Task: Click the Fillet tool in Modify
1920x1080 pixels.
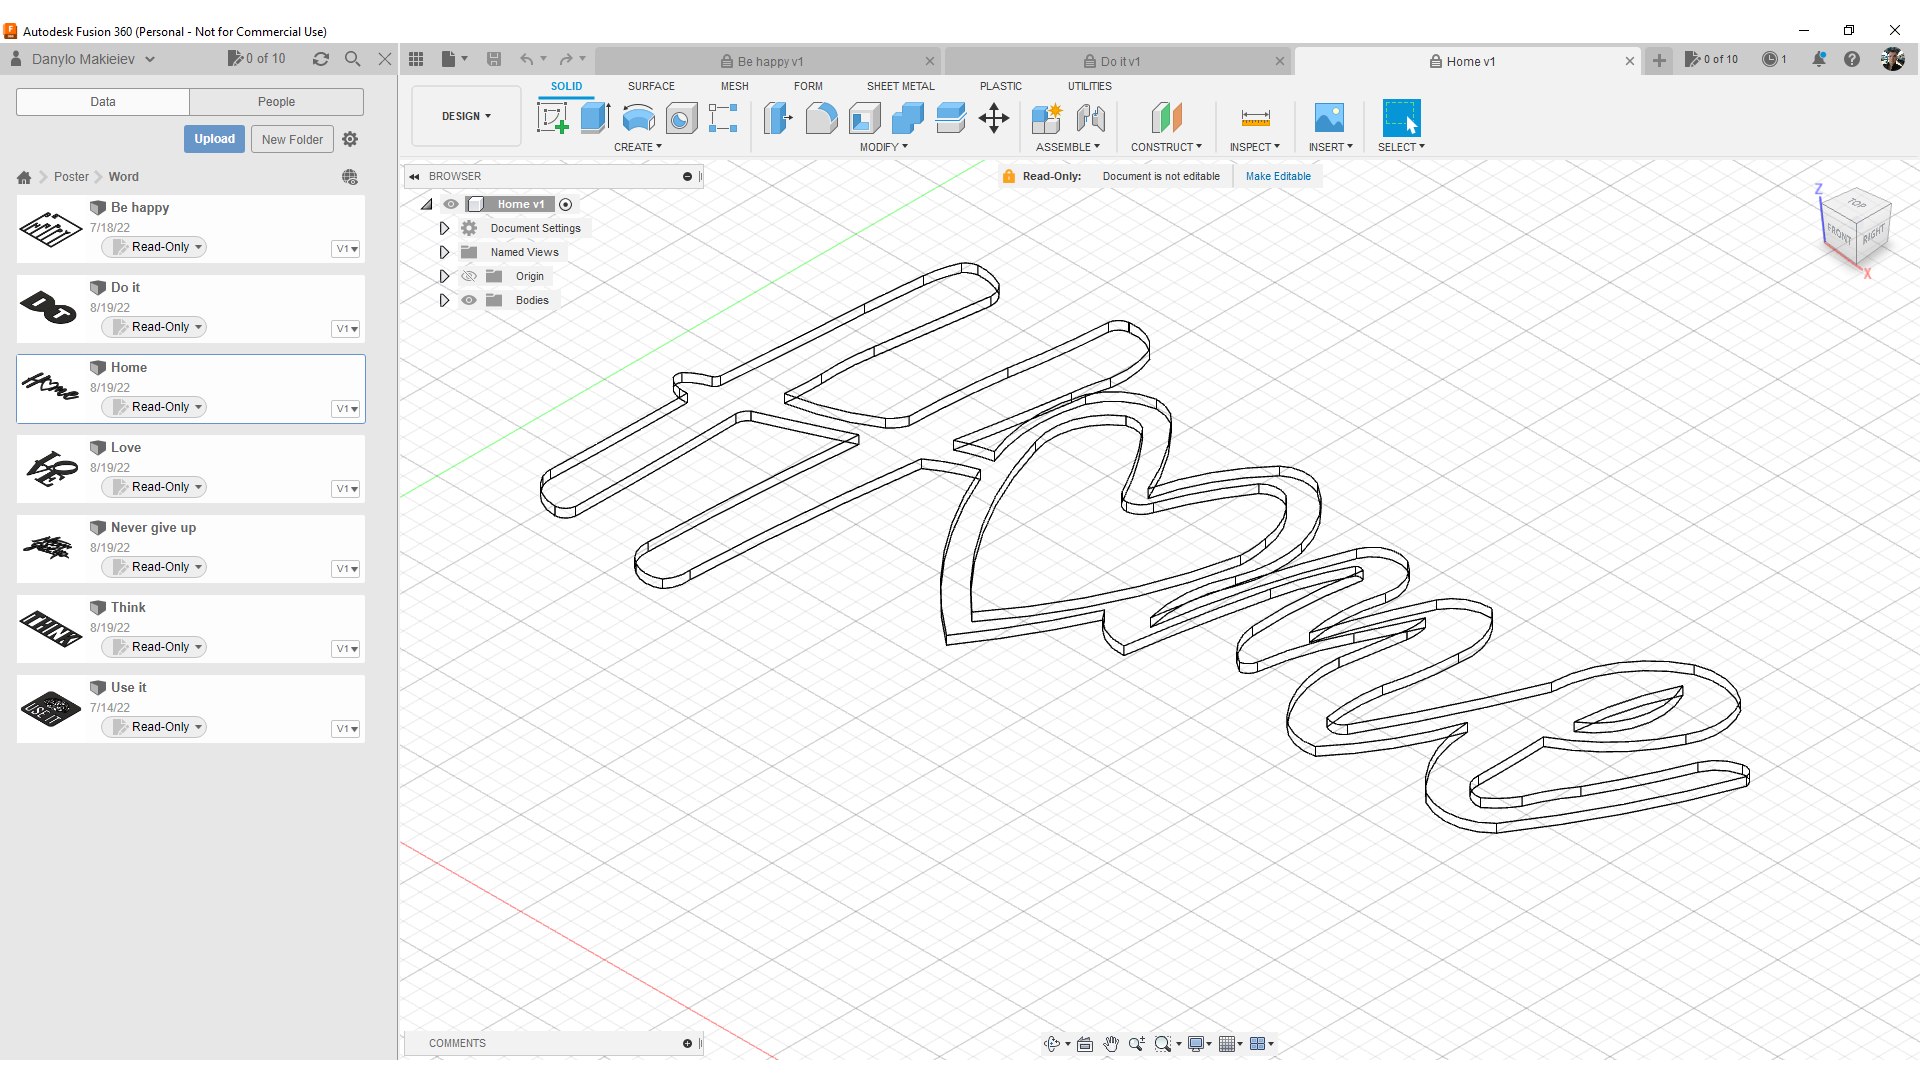Action: tap(821, 118)
